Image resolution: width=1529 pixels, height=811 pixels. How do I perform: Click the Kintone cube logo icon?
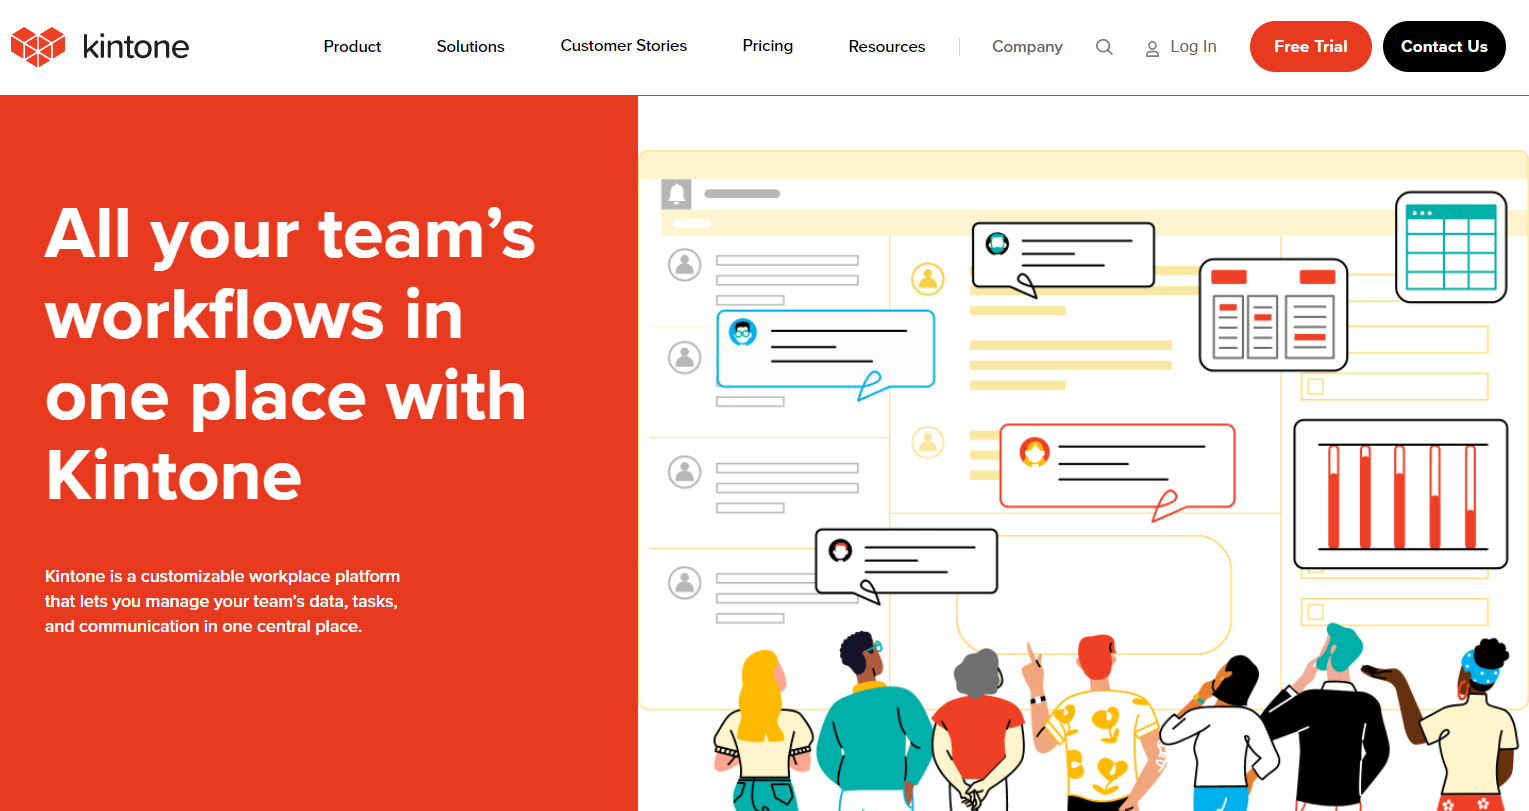[x=38, y=46]
